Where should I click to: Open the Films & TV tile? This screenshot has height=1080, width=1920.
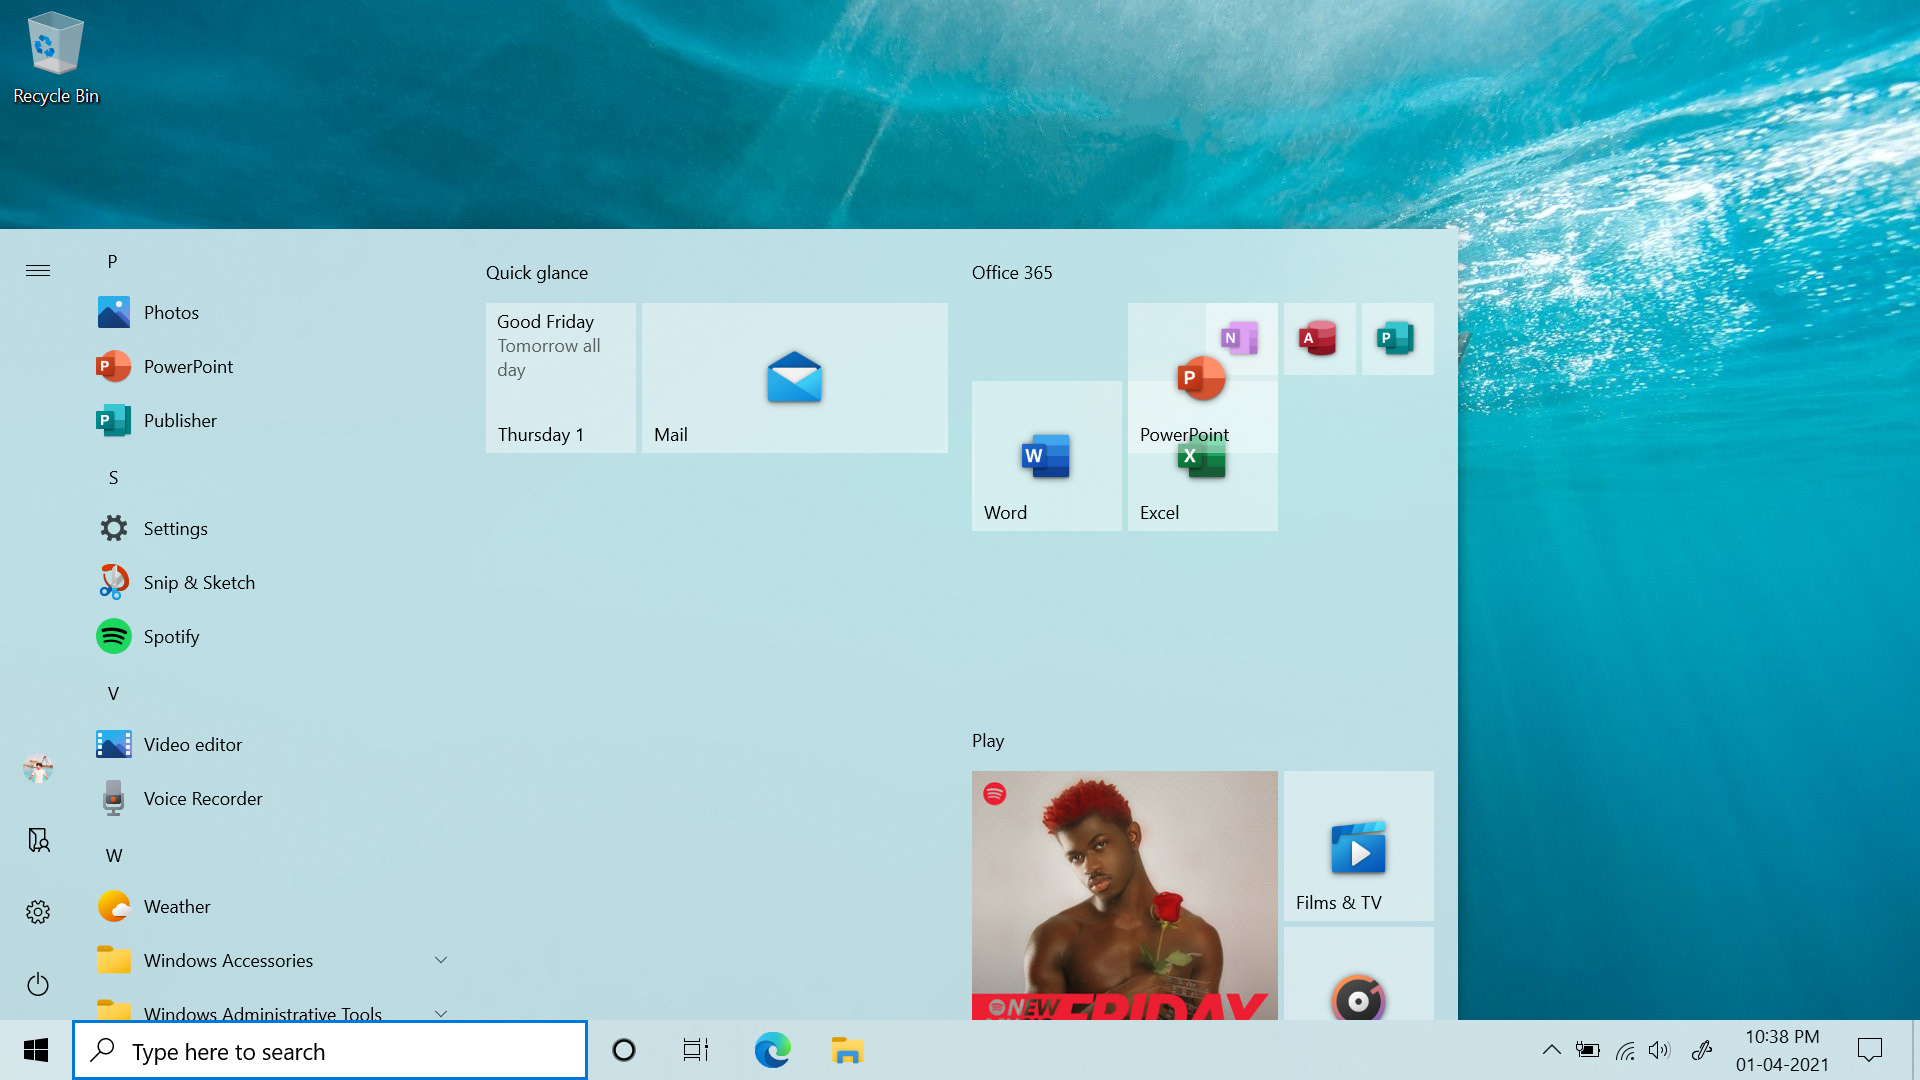pos(1359,846)
